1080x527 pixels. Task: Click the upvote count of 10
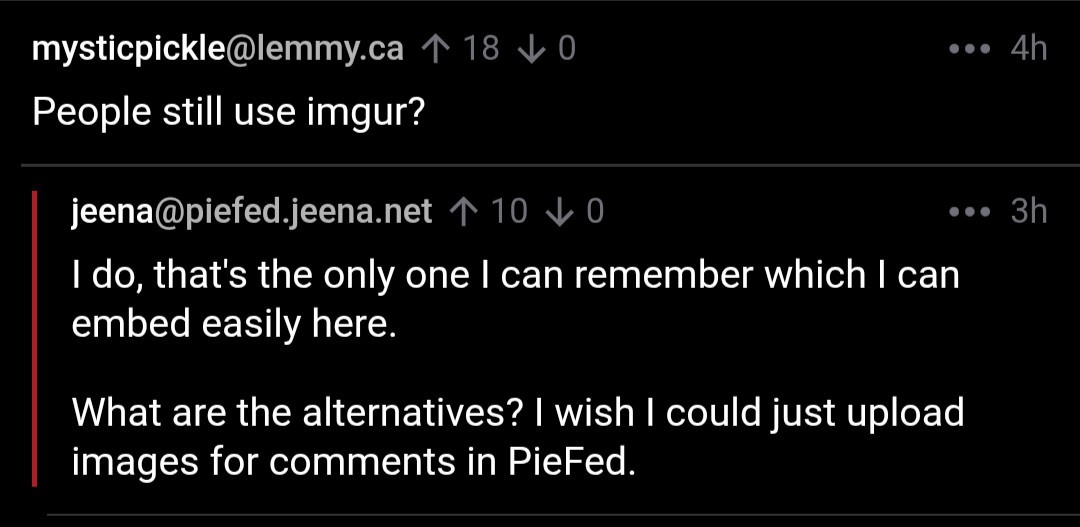[509, 211]
